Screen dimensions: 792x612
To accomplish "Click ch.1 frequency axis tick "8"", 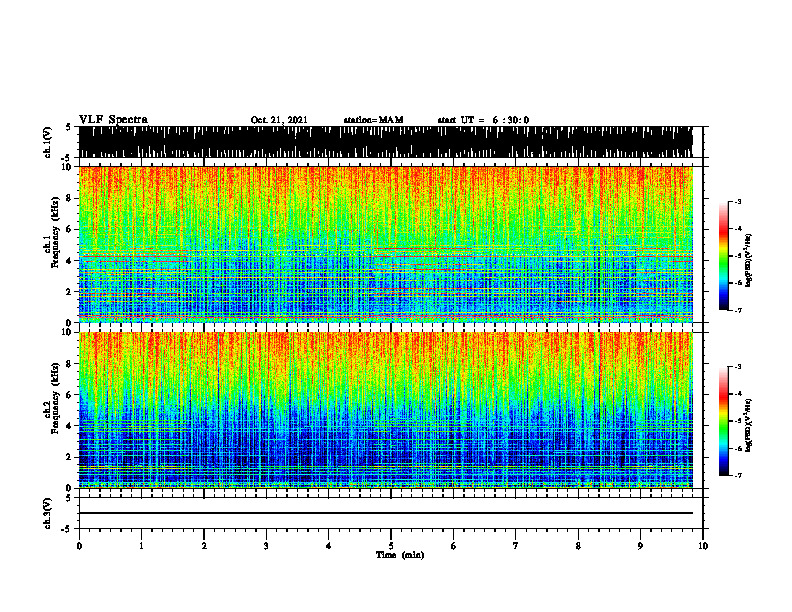I will [x=69, y=198].
